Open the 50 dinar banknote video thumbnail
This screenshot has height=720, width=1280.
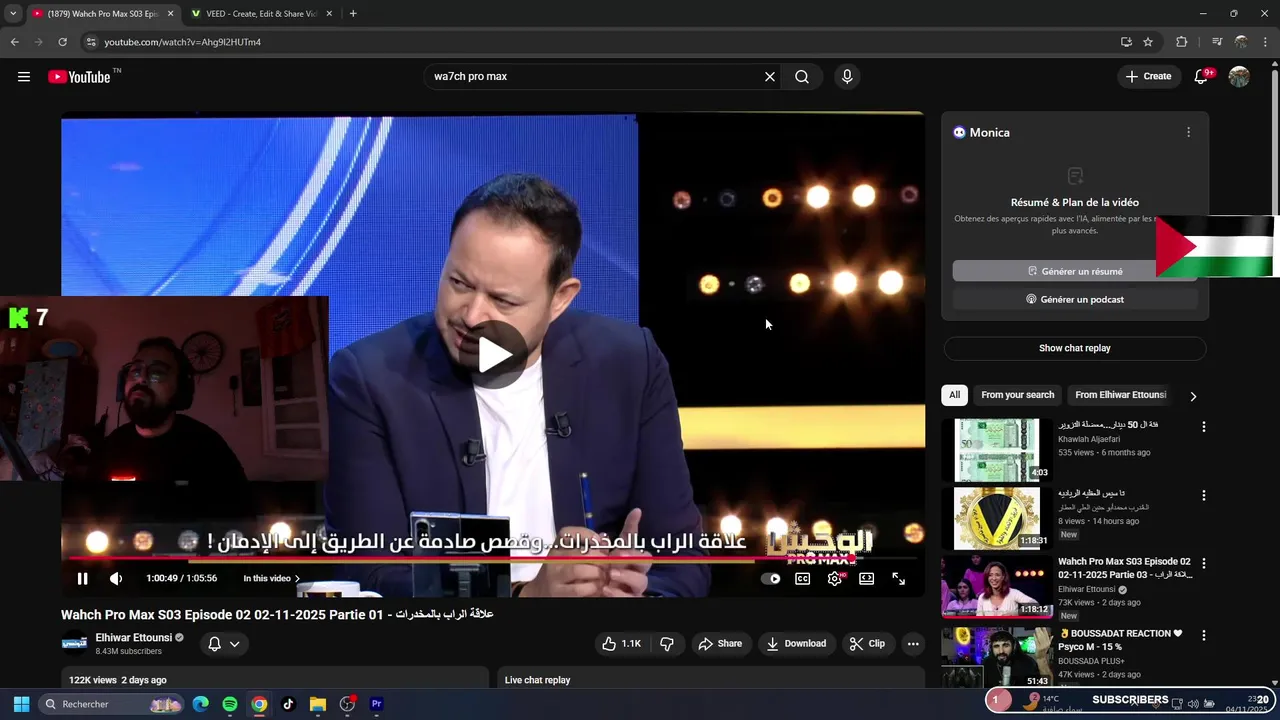click(x=997, y=450)
